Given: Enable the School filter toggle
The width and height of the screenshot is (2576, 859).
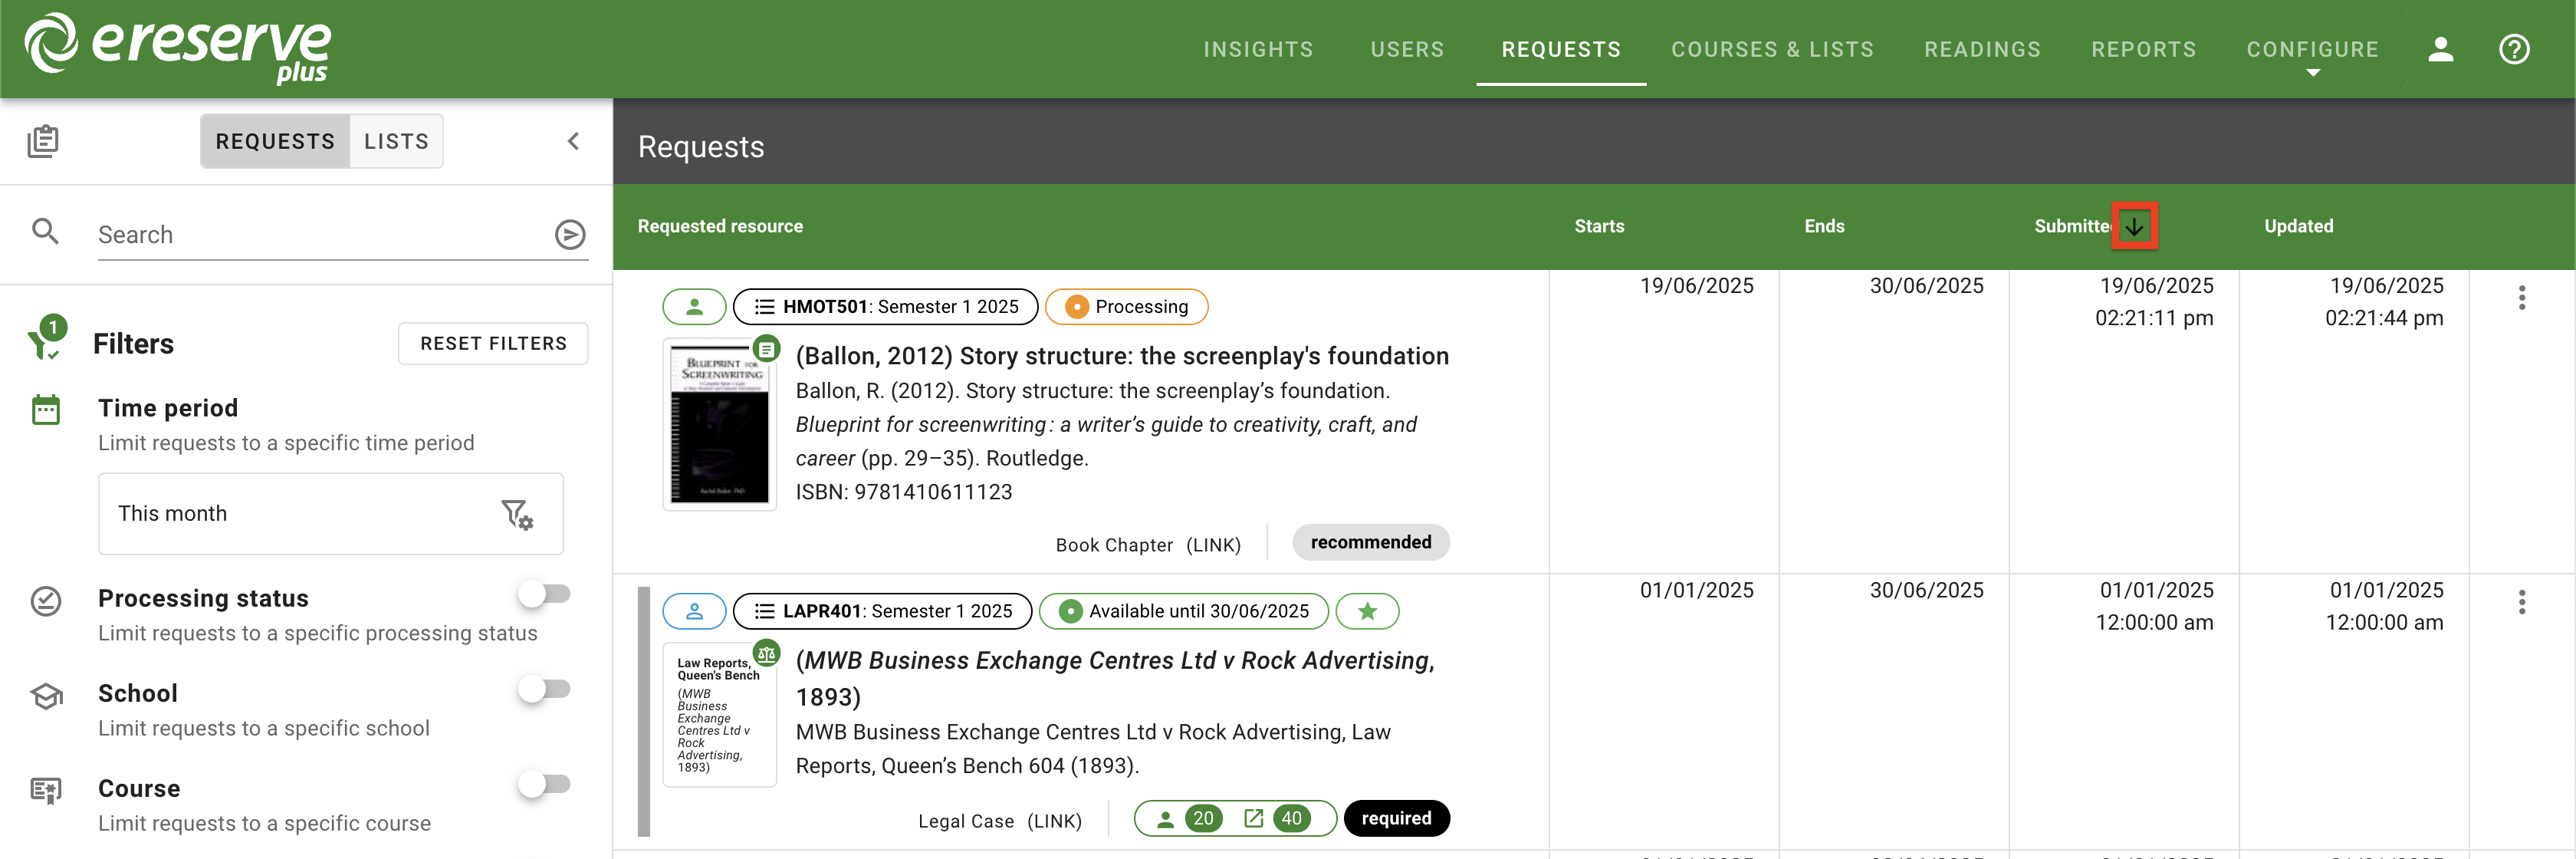Looking at the screenshot, I should [545, 688].
